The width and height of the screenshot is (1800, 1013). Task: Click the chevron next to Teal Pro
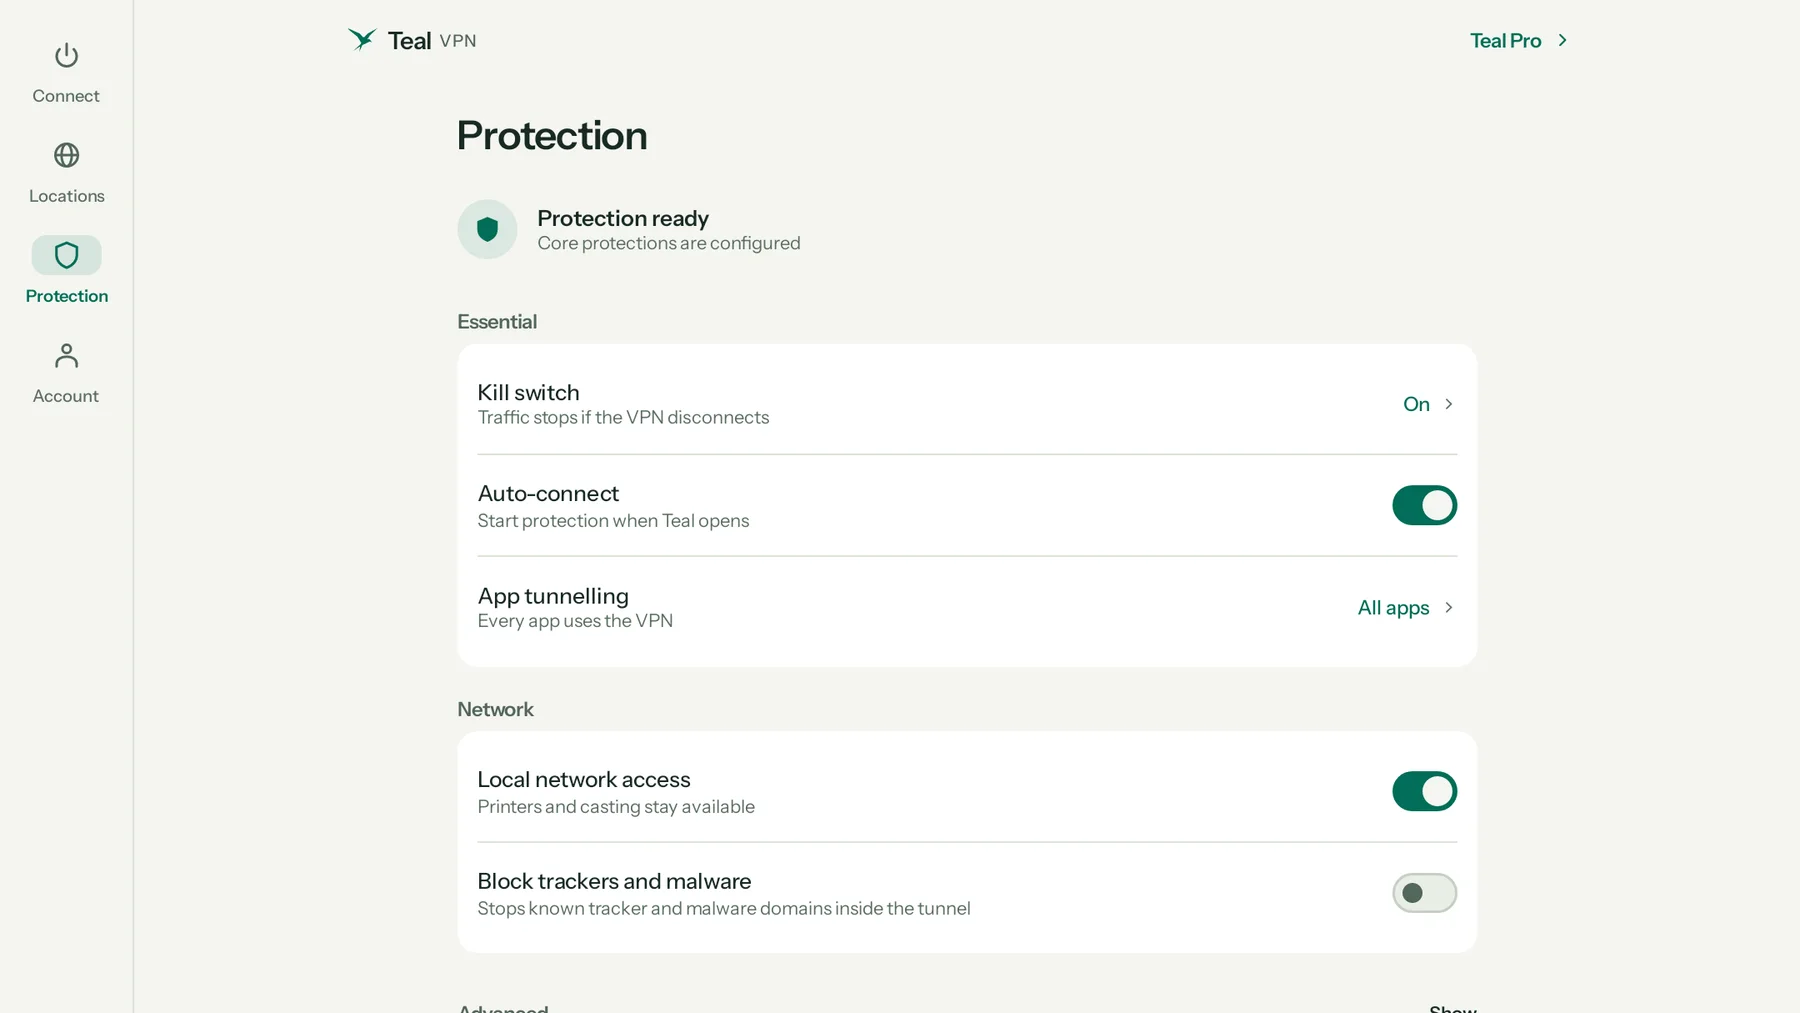(x=1562, y=40)
